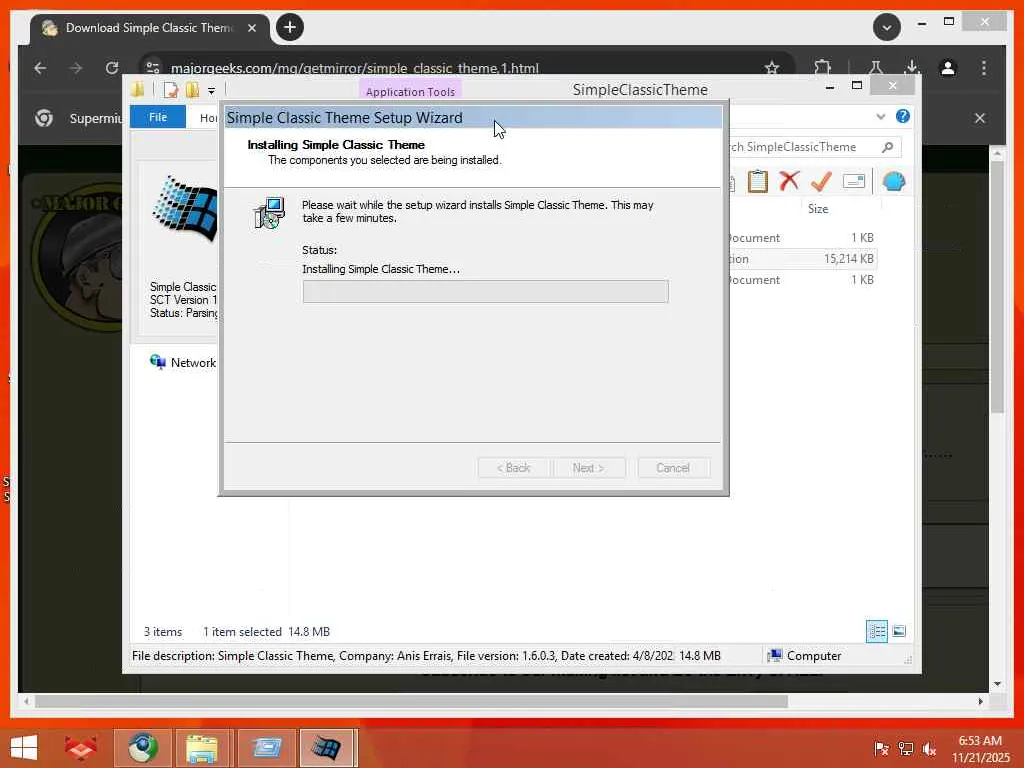The width and height of the screenshot is (1024, 768).
Task: Click the Chrome address bar URL
Action: point(355,68)
